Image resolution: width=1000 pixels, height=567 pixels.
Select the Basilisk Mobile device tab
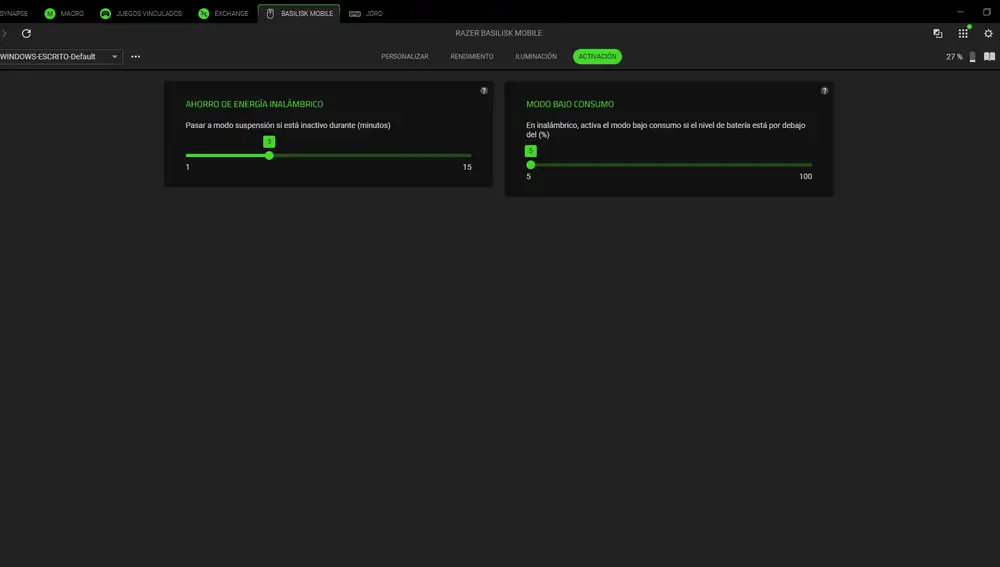coord(299,13)
